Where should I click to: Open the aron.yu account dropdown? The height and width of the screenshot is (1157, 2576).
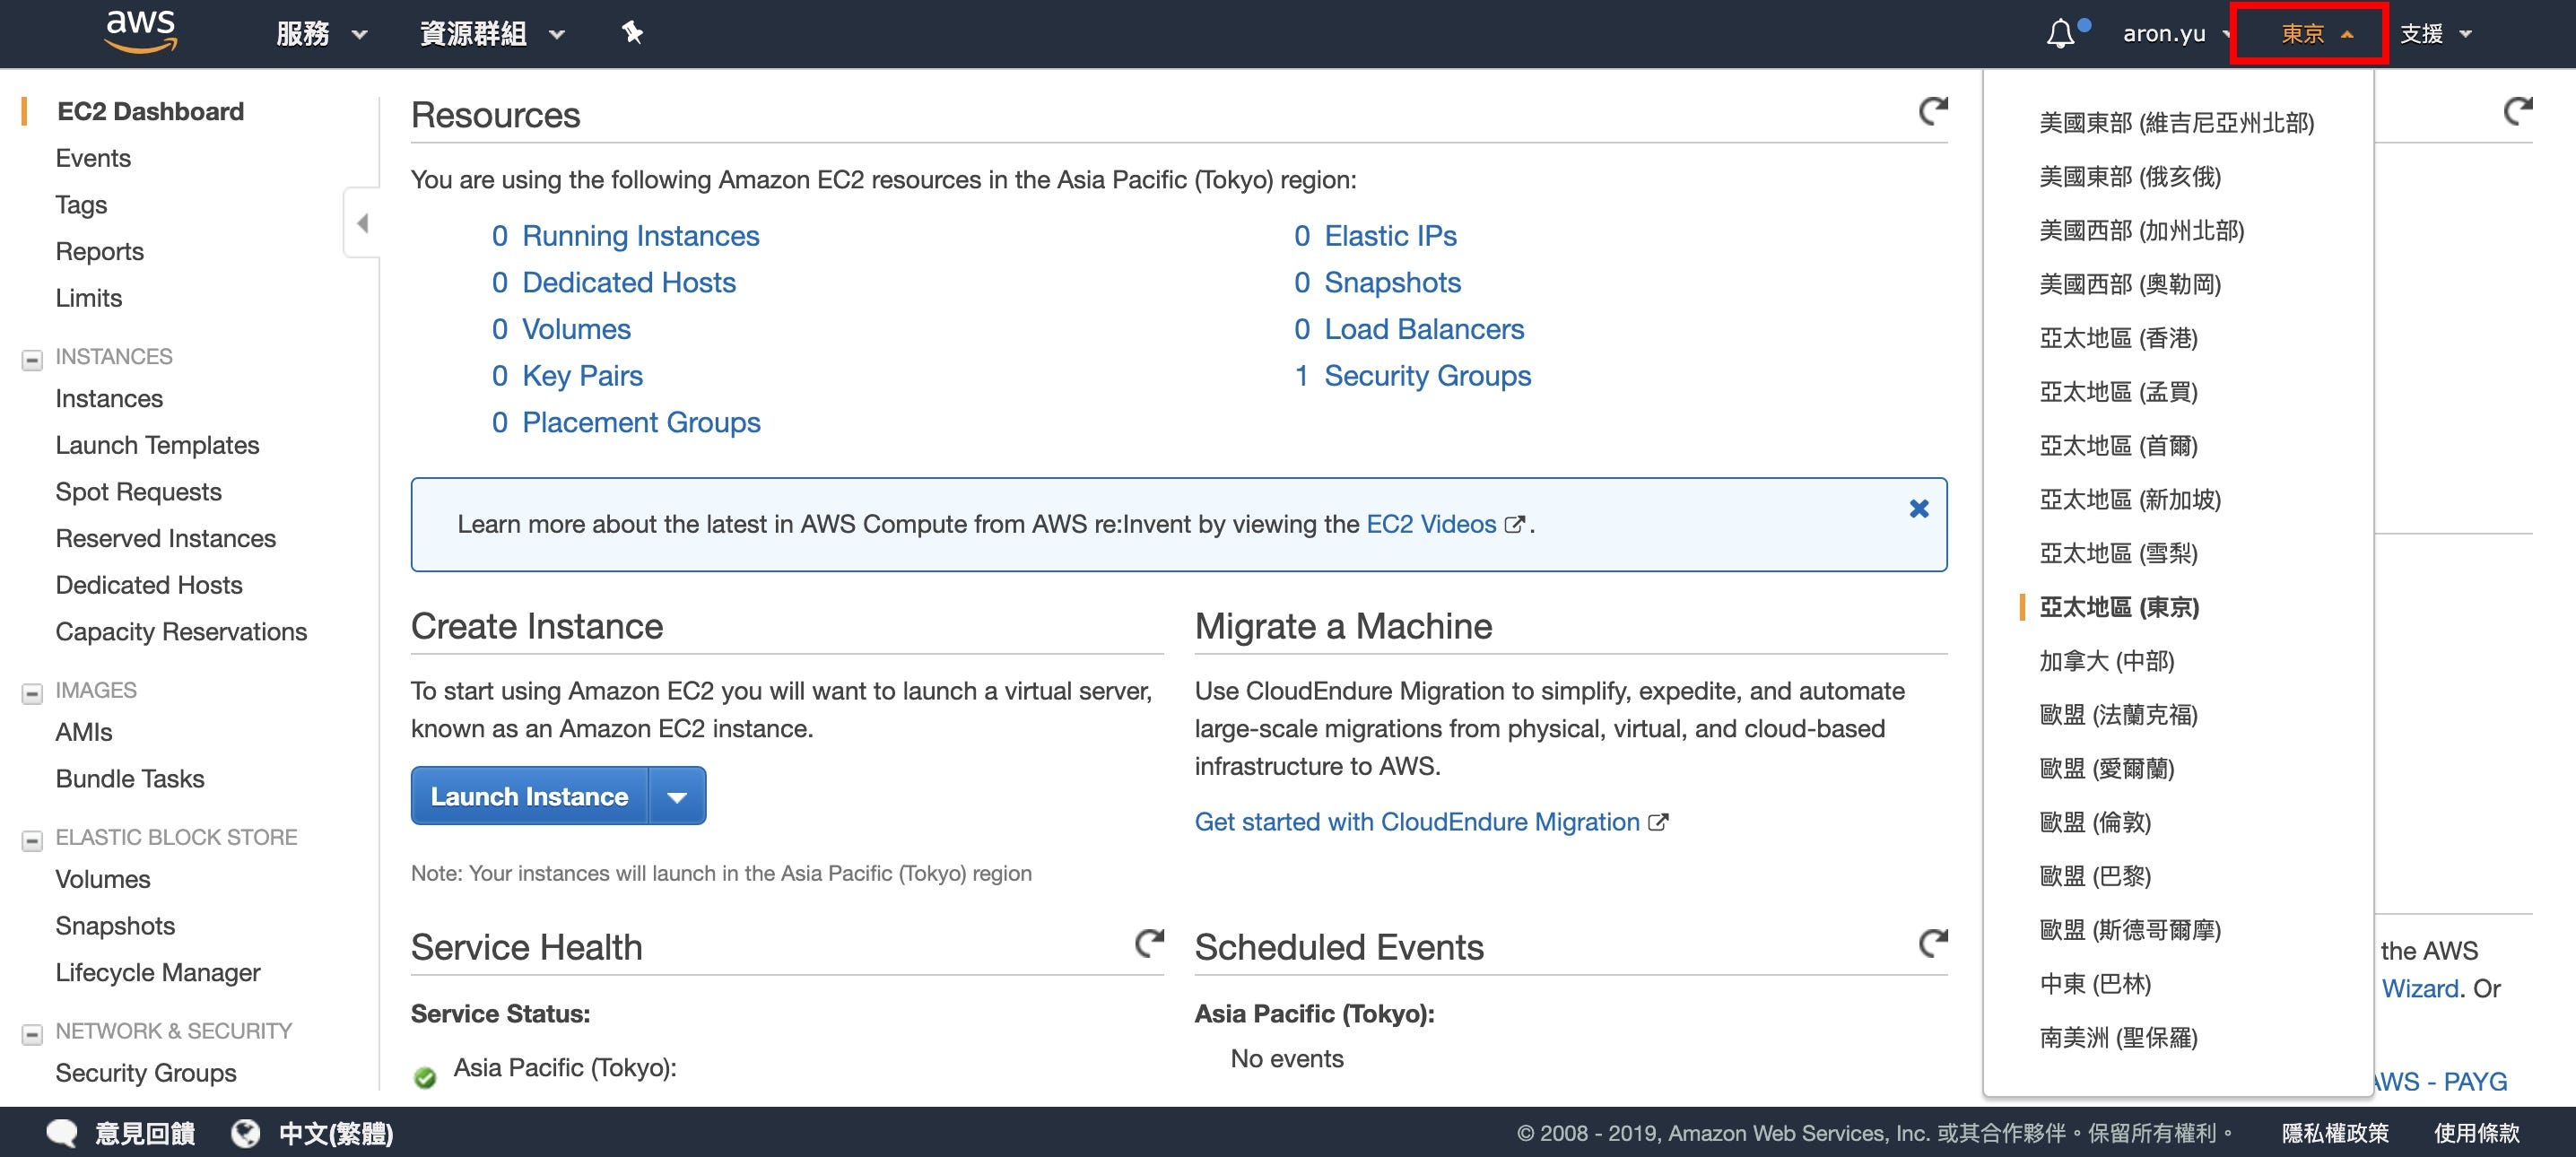tap(2177, 34)
